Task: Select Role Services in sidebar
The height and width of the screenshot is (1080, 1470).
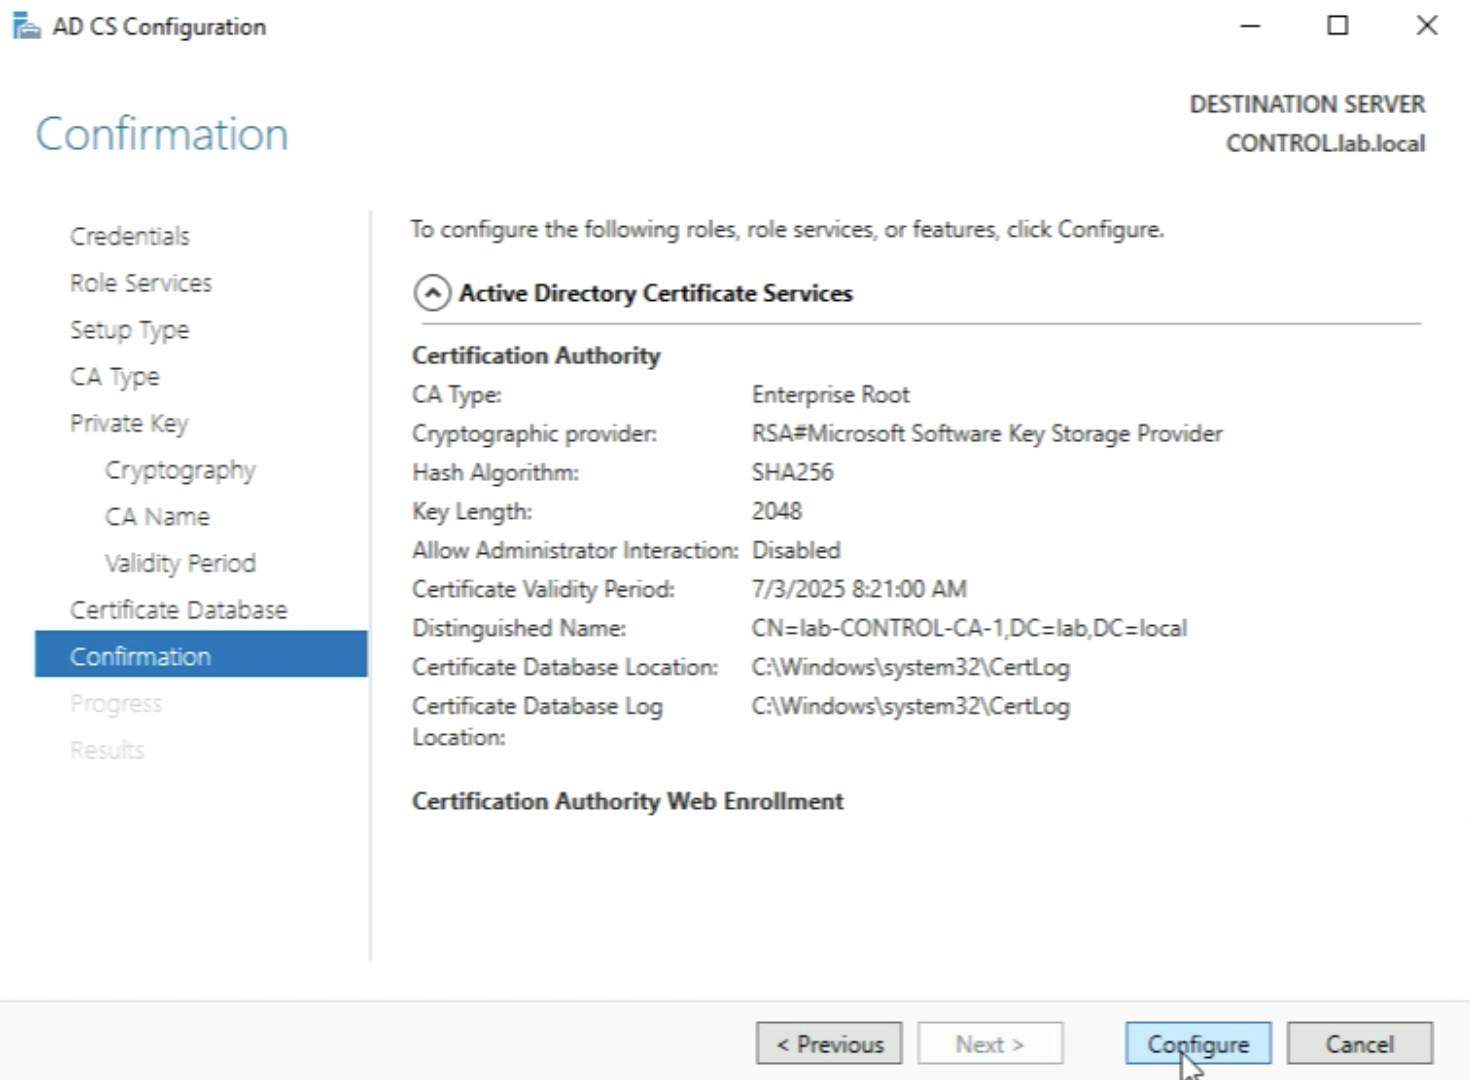Action: pos(141,283)
